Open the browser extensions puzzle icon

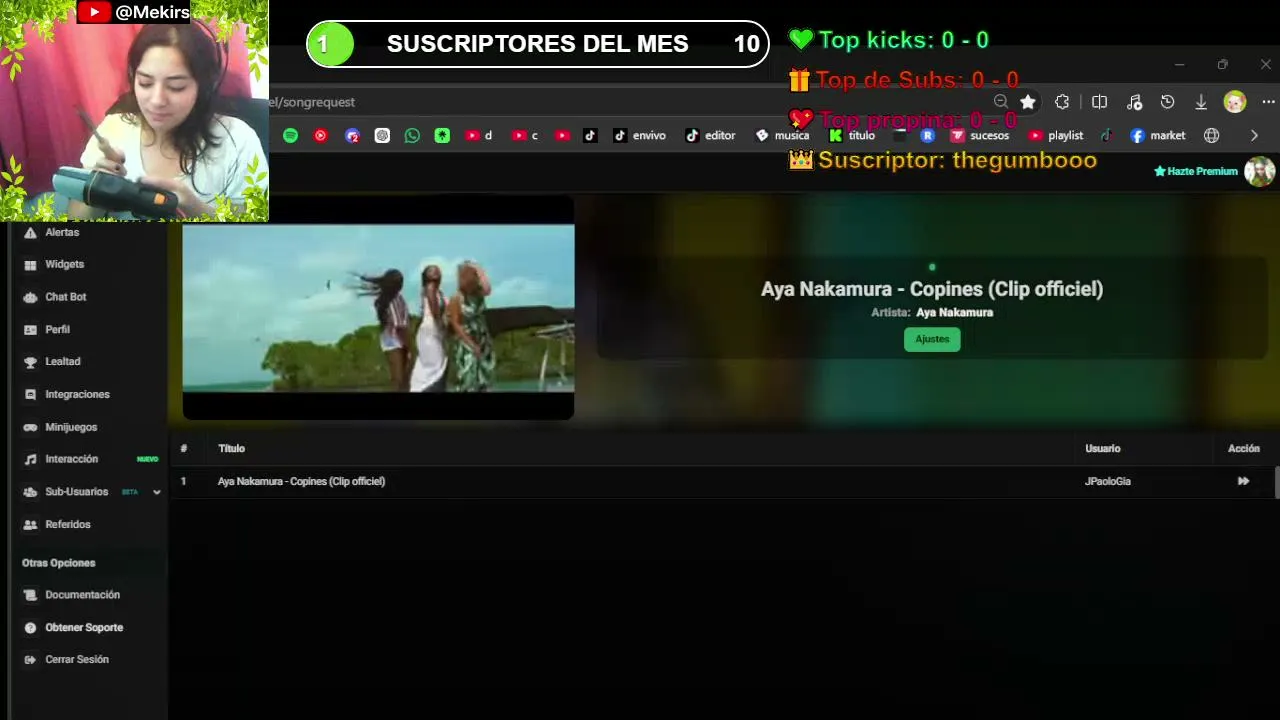[x=1062, y=102]
